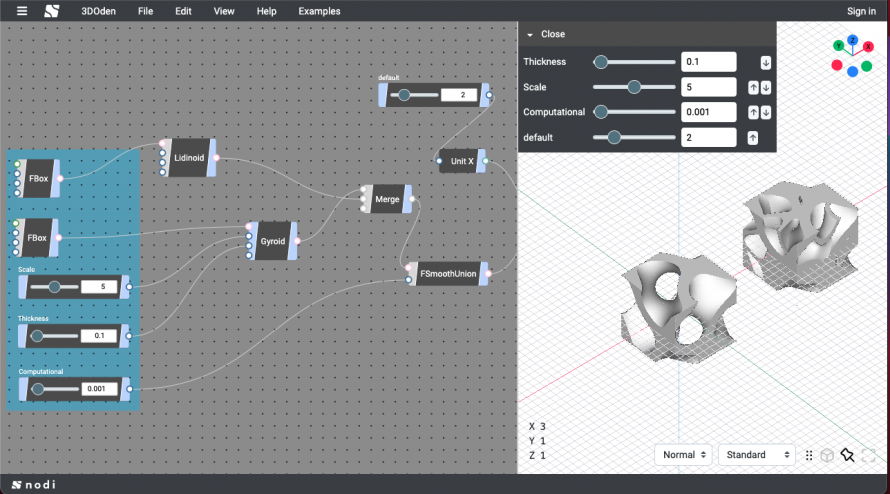Move the Thickness parameter down with its arrow
Image resolution: width=890 pixels, height=494 pixels.
tap(766, 62)
